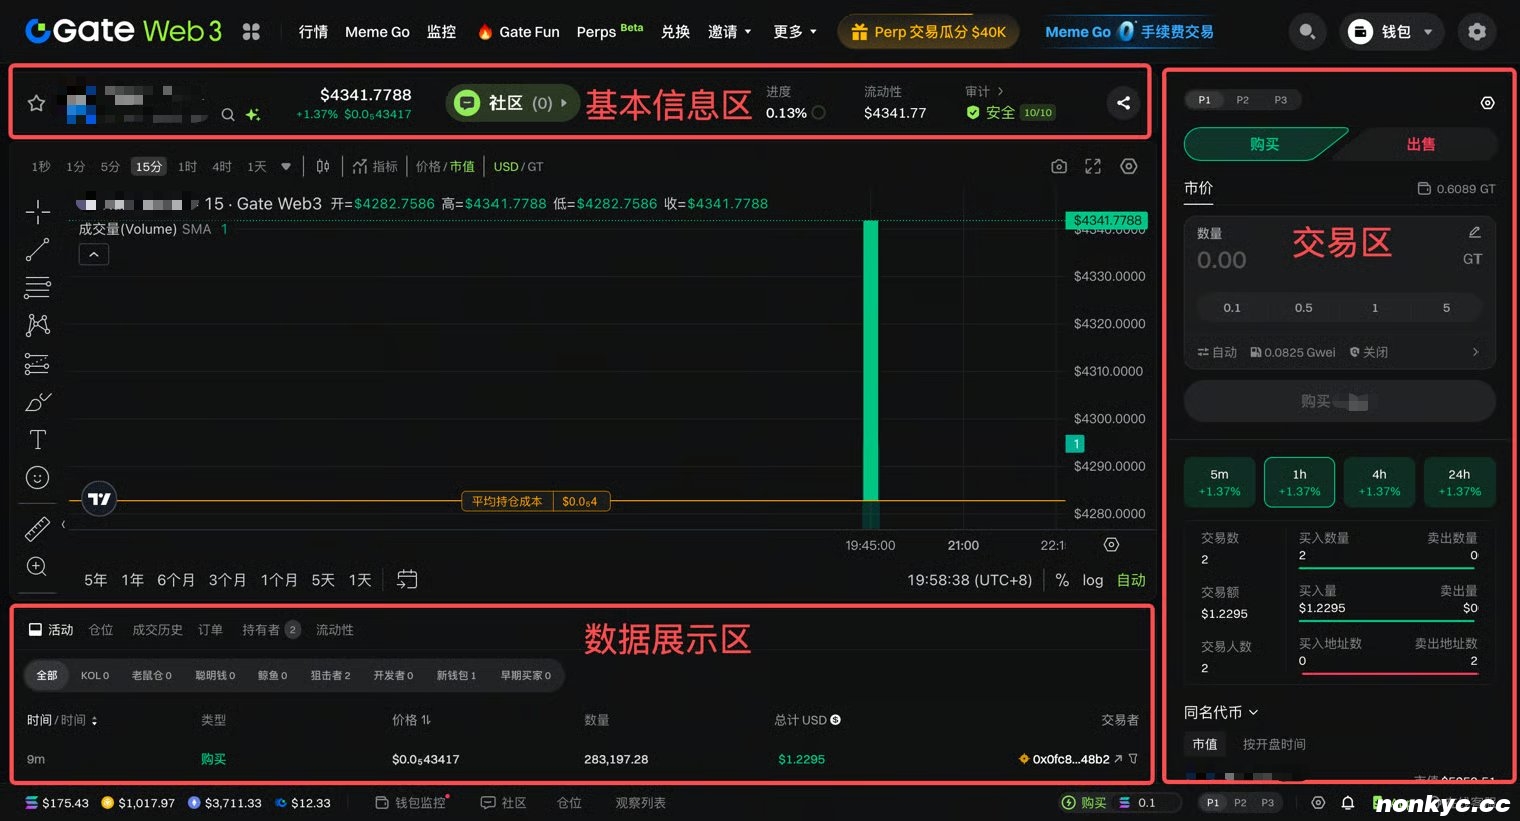1520x821 pixels.
Task: Select the pattern drawing tool
Action: [37, 325]
